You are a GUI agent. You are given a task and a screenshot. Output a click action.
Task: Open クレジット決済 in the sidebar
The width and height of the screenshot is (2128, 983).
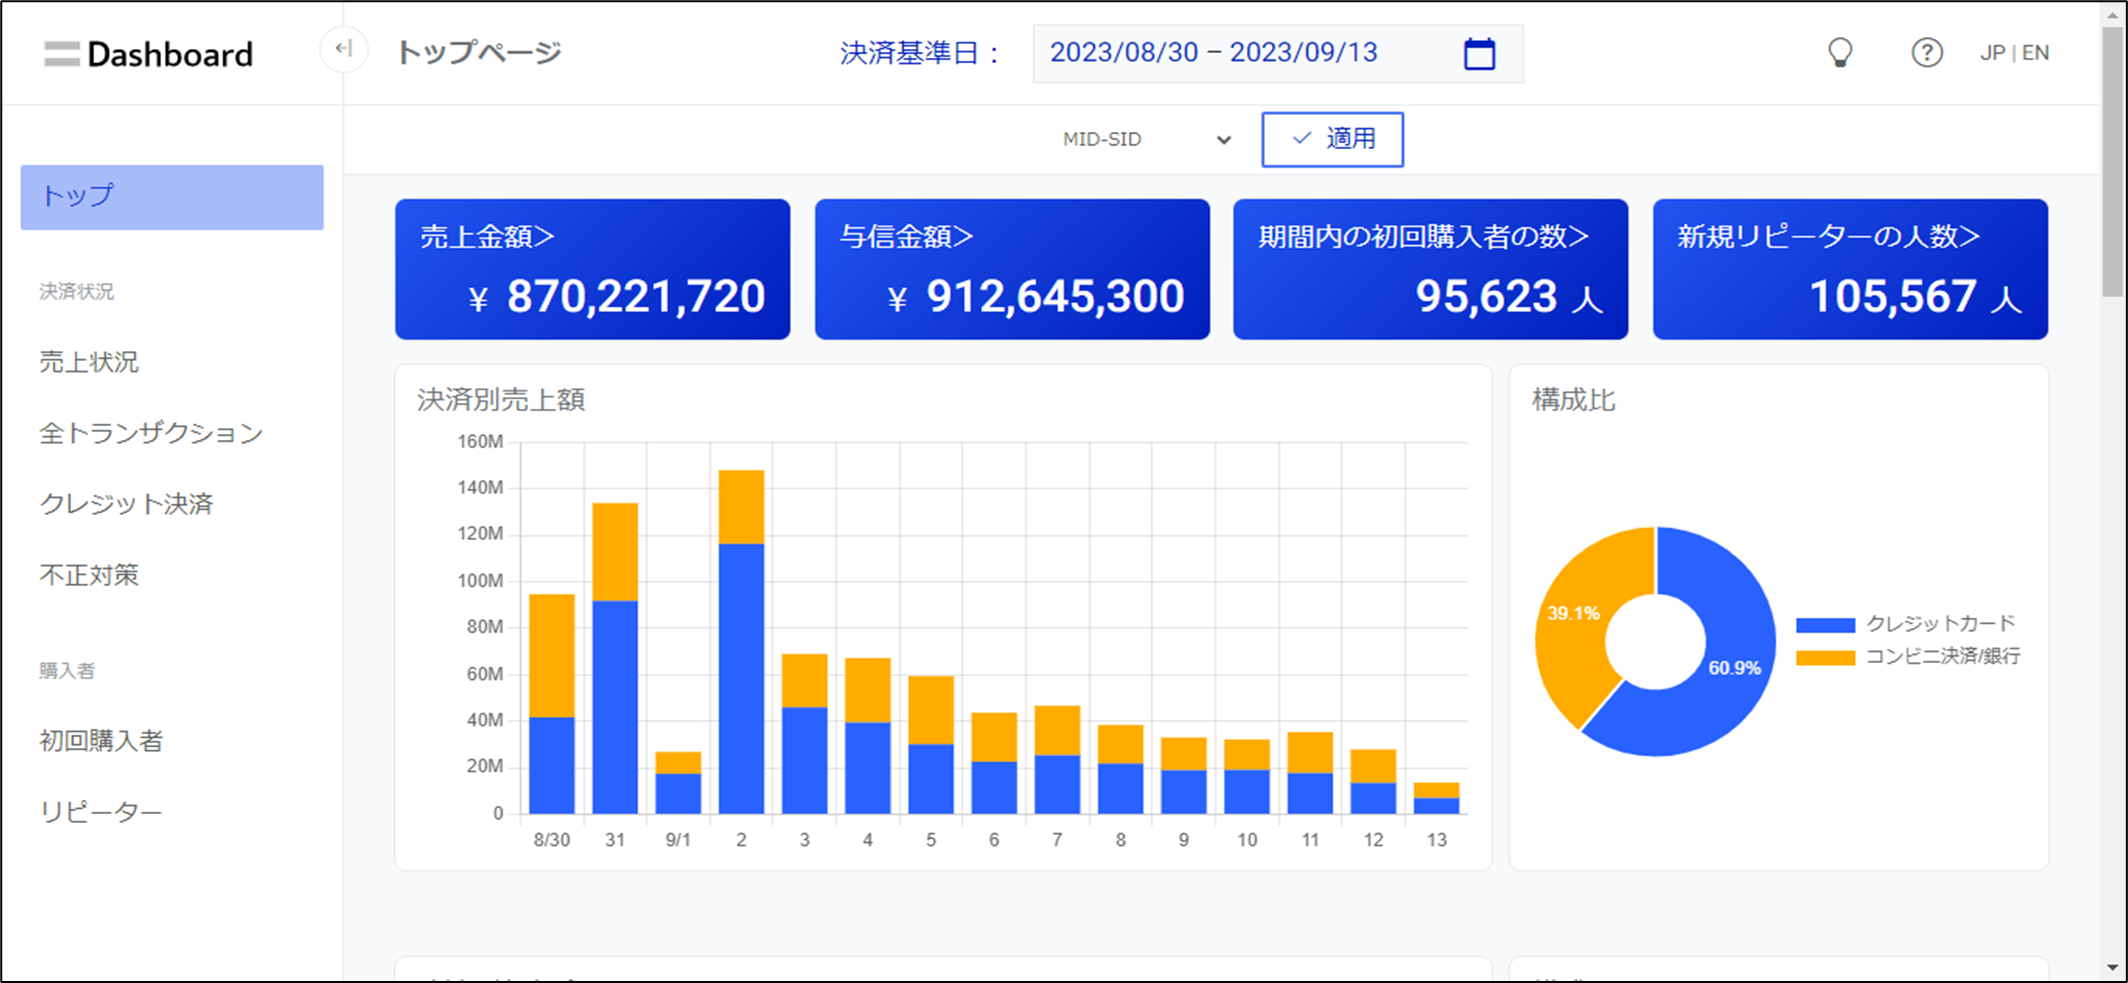[126, 504]
